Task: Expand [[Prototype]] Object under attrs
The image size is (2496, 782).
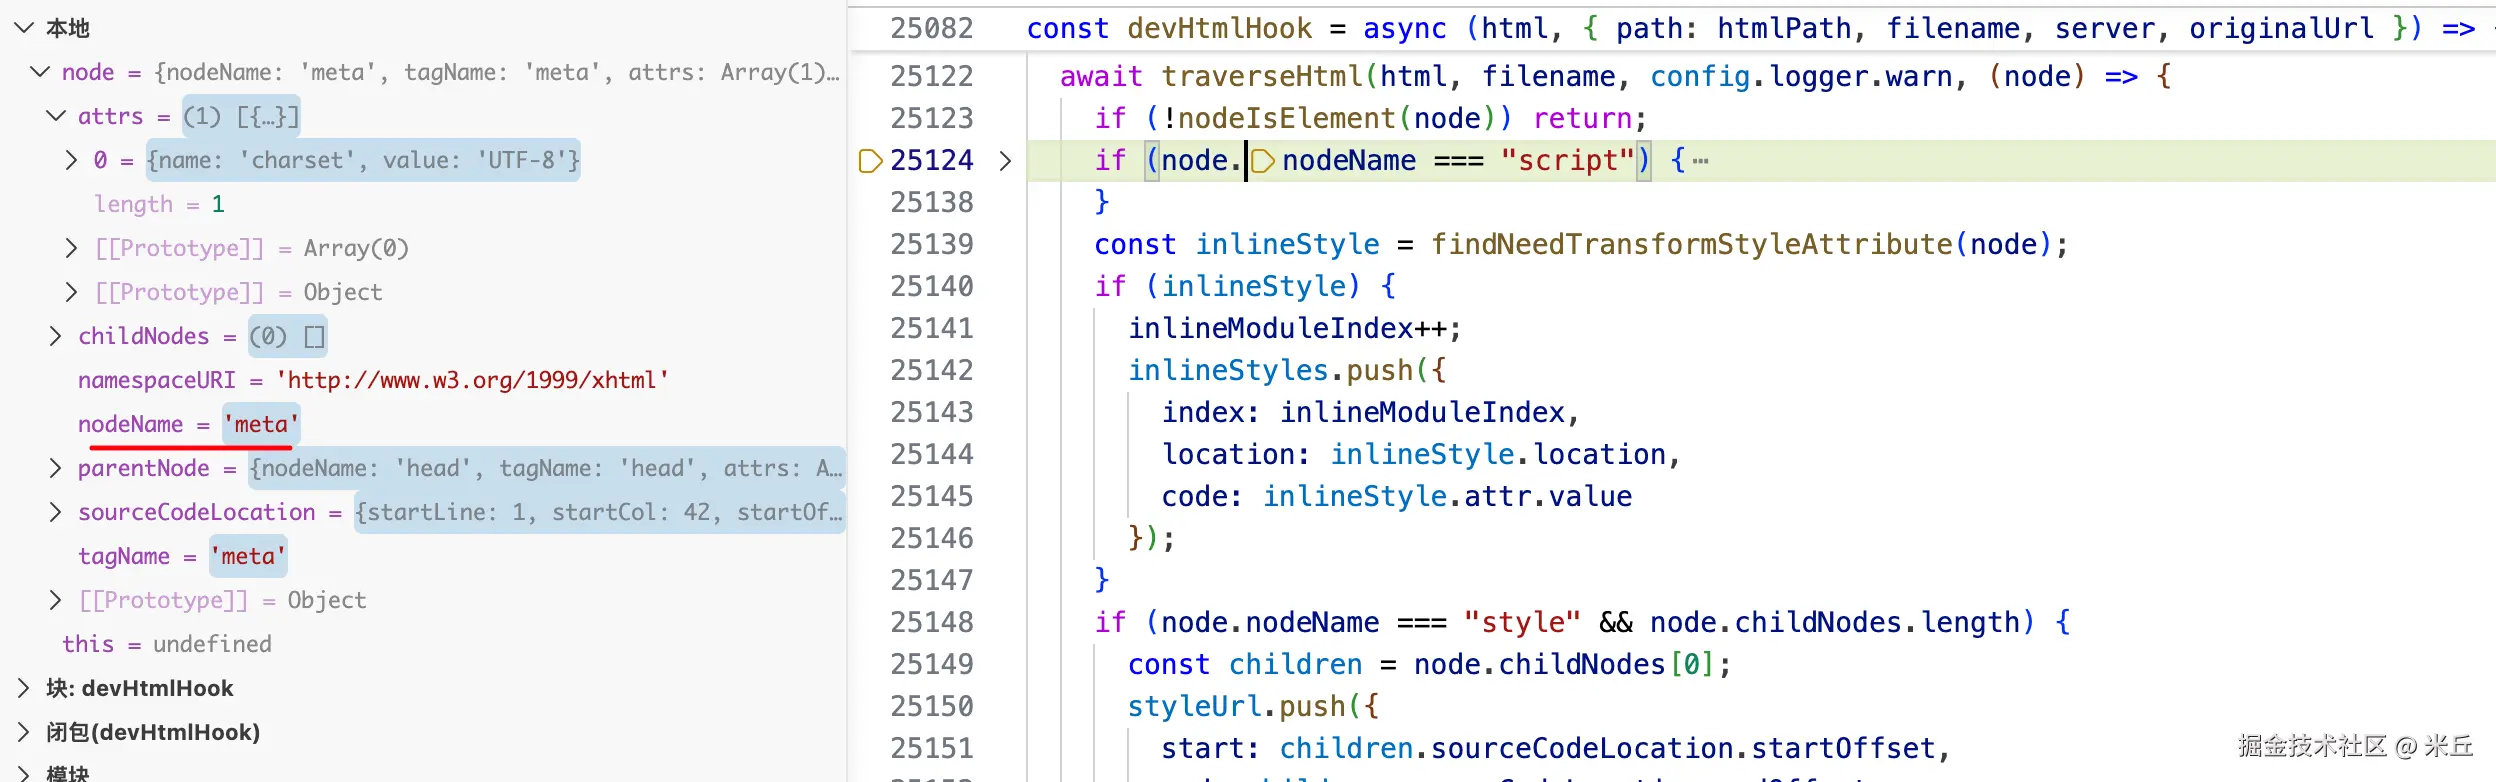Action: (71, 292)
